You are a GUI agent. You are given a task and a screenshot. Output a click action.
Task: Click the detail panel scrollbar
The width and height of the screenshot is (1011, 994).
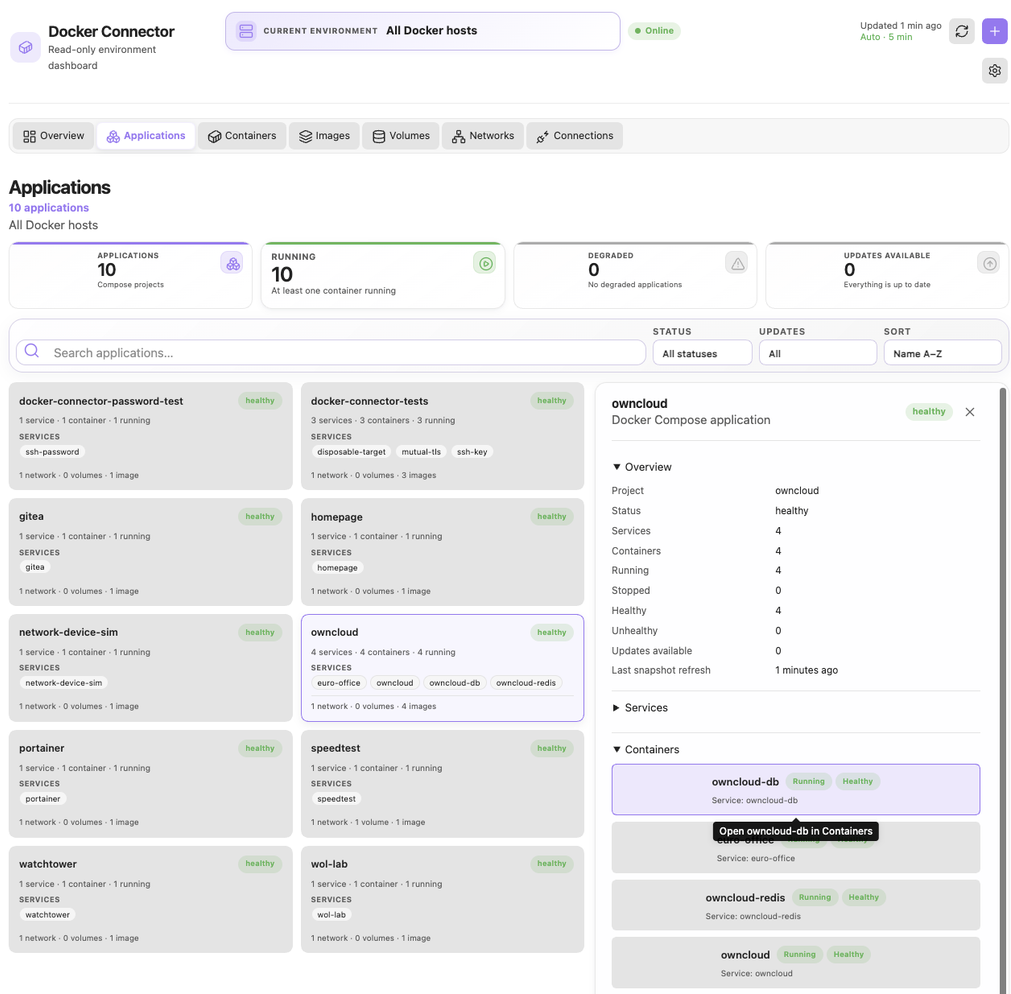pos(1003,690)
